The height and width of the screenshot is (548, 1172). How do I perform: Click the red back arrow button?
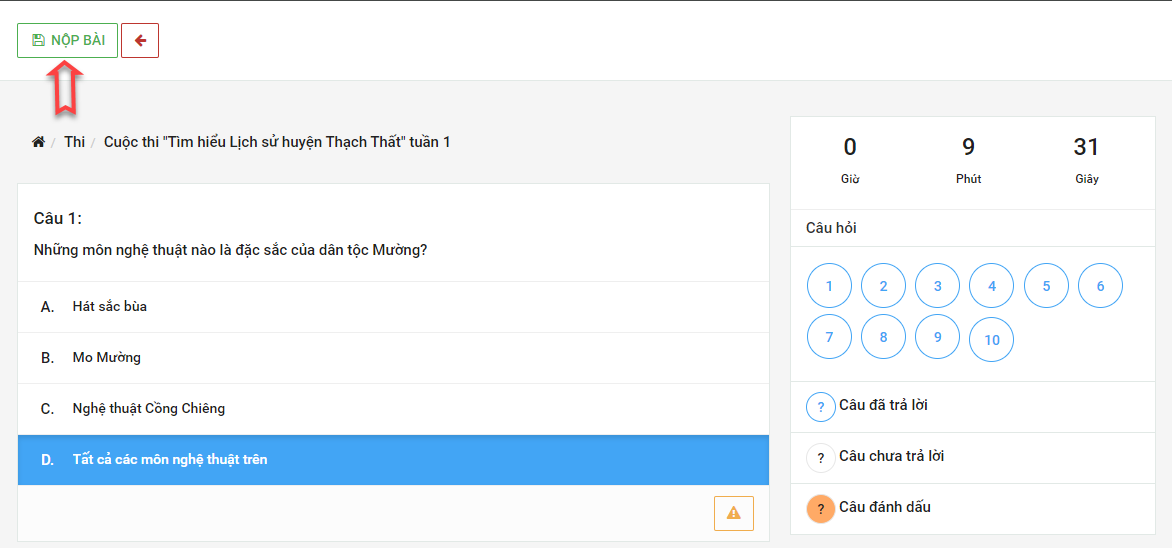pyautogui.click(x=140, y=41)
